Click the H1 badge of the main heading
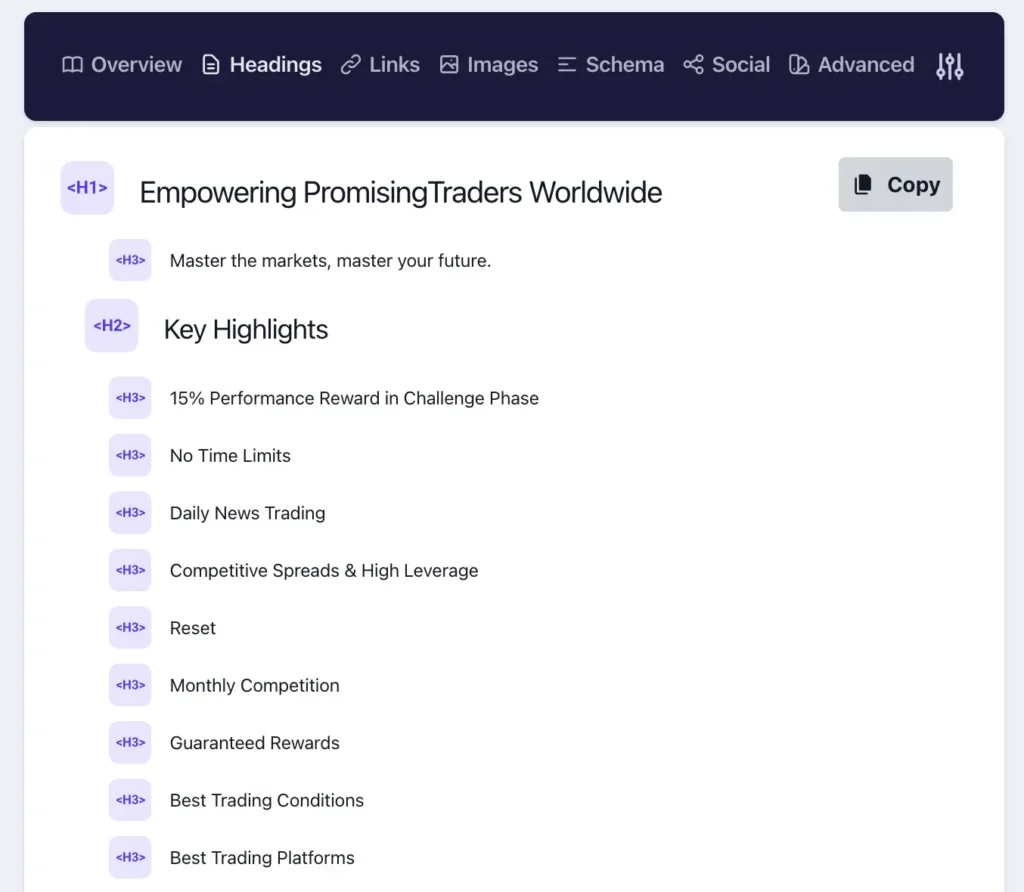This screenshot has height=892, width=1024. [x=87, y=187]
